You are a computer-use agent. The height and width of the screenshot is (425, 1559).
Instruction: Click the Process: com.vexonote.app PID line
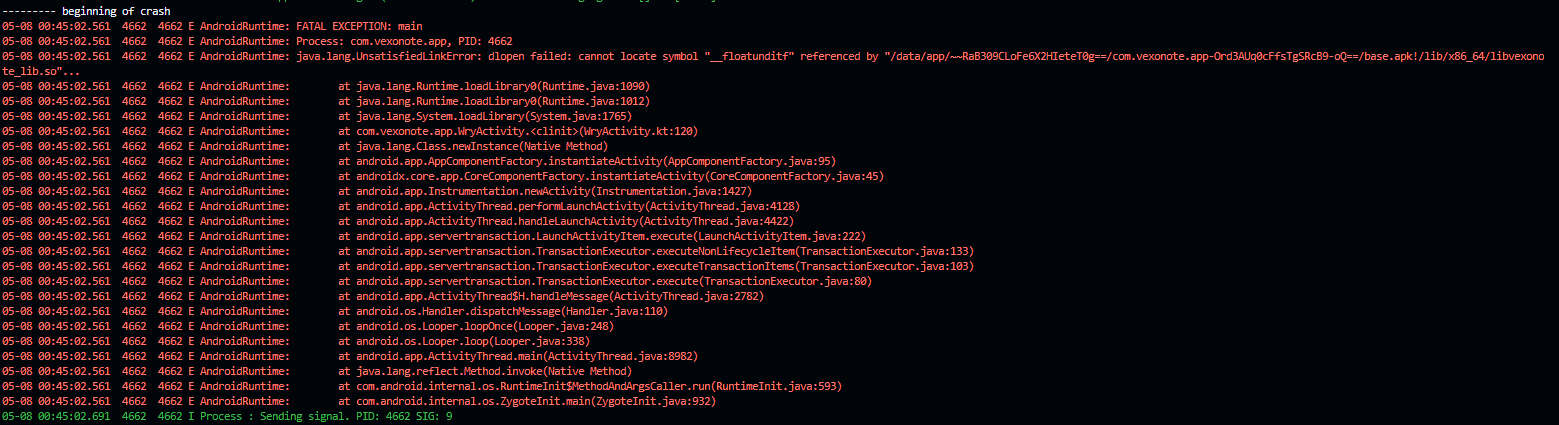pyautogui.click(x=258, y=41)
